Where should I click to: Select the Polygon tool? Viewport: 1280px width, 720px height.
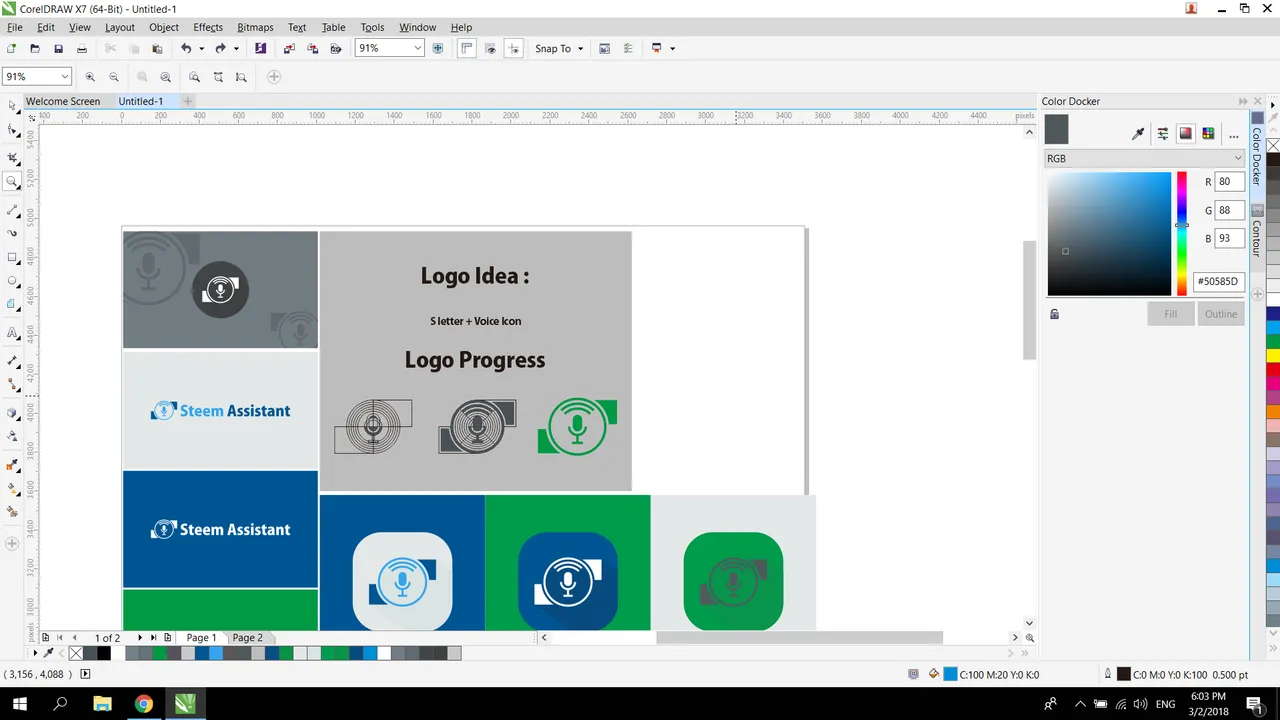pyautogui.click(x=12, y=305)
